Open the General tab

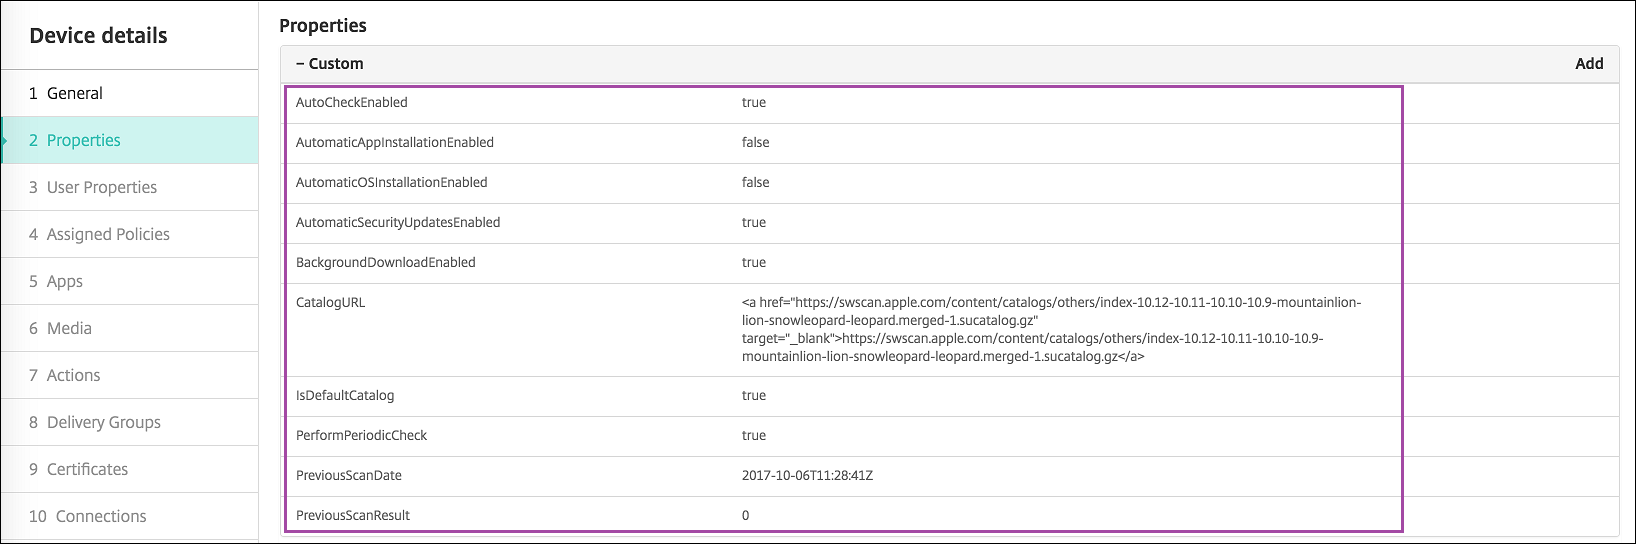[75, 93]
